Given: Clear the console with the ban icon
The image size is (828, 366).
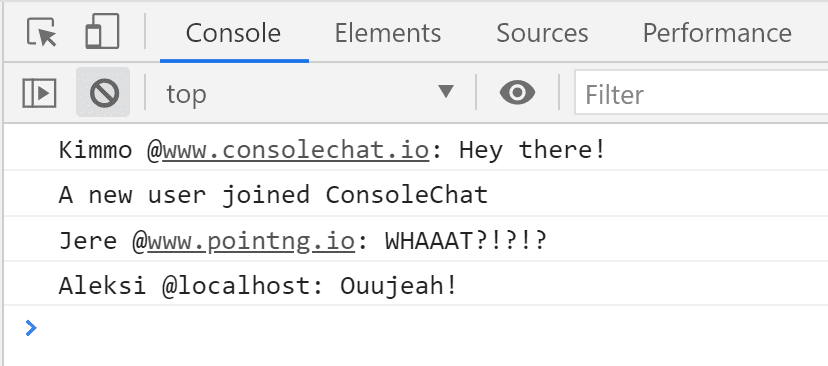Looking at the screenshot, I should (104, 93).
